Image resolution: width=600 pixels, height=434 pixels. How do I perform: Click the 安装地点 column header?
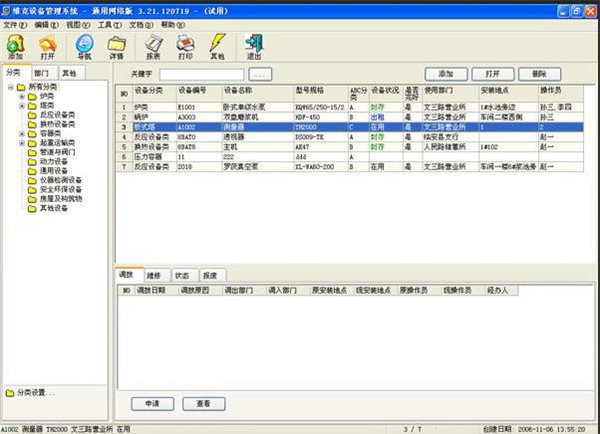(x=509, y=94)
